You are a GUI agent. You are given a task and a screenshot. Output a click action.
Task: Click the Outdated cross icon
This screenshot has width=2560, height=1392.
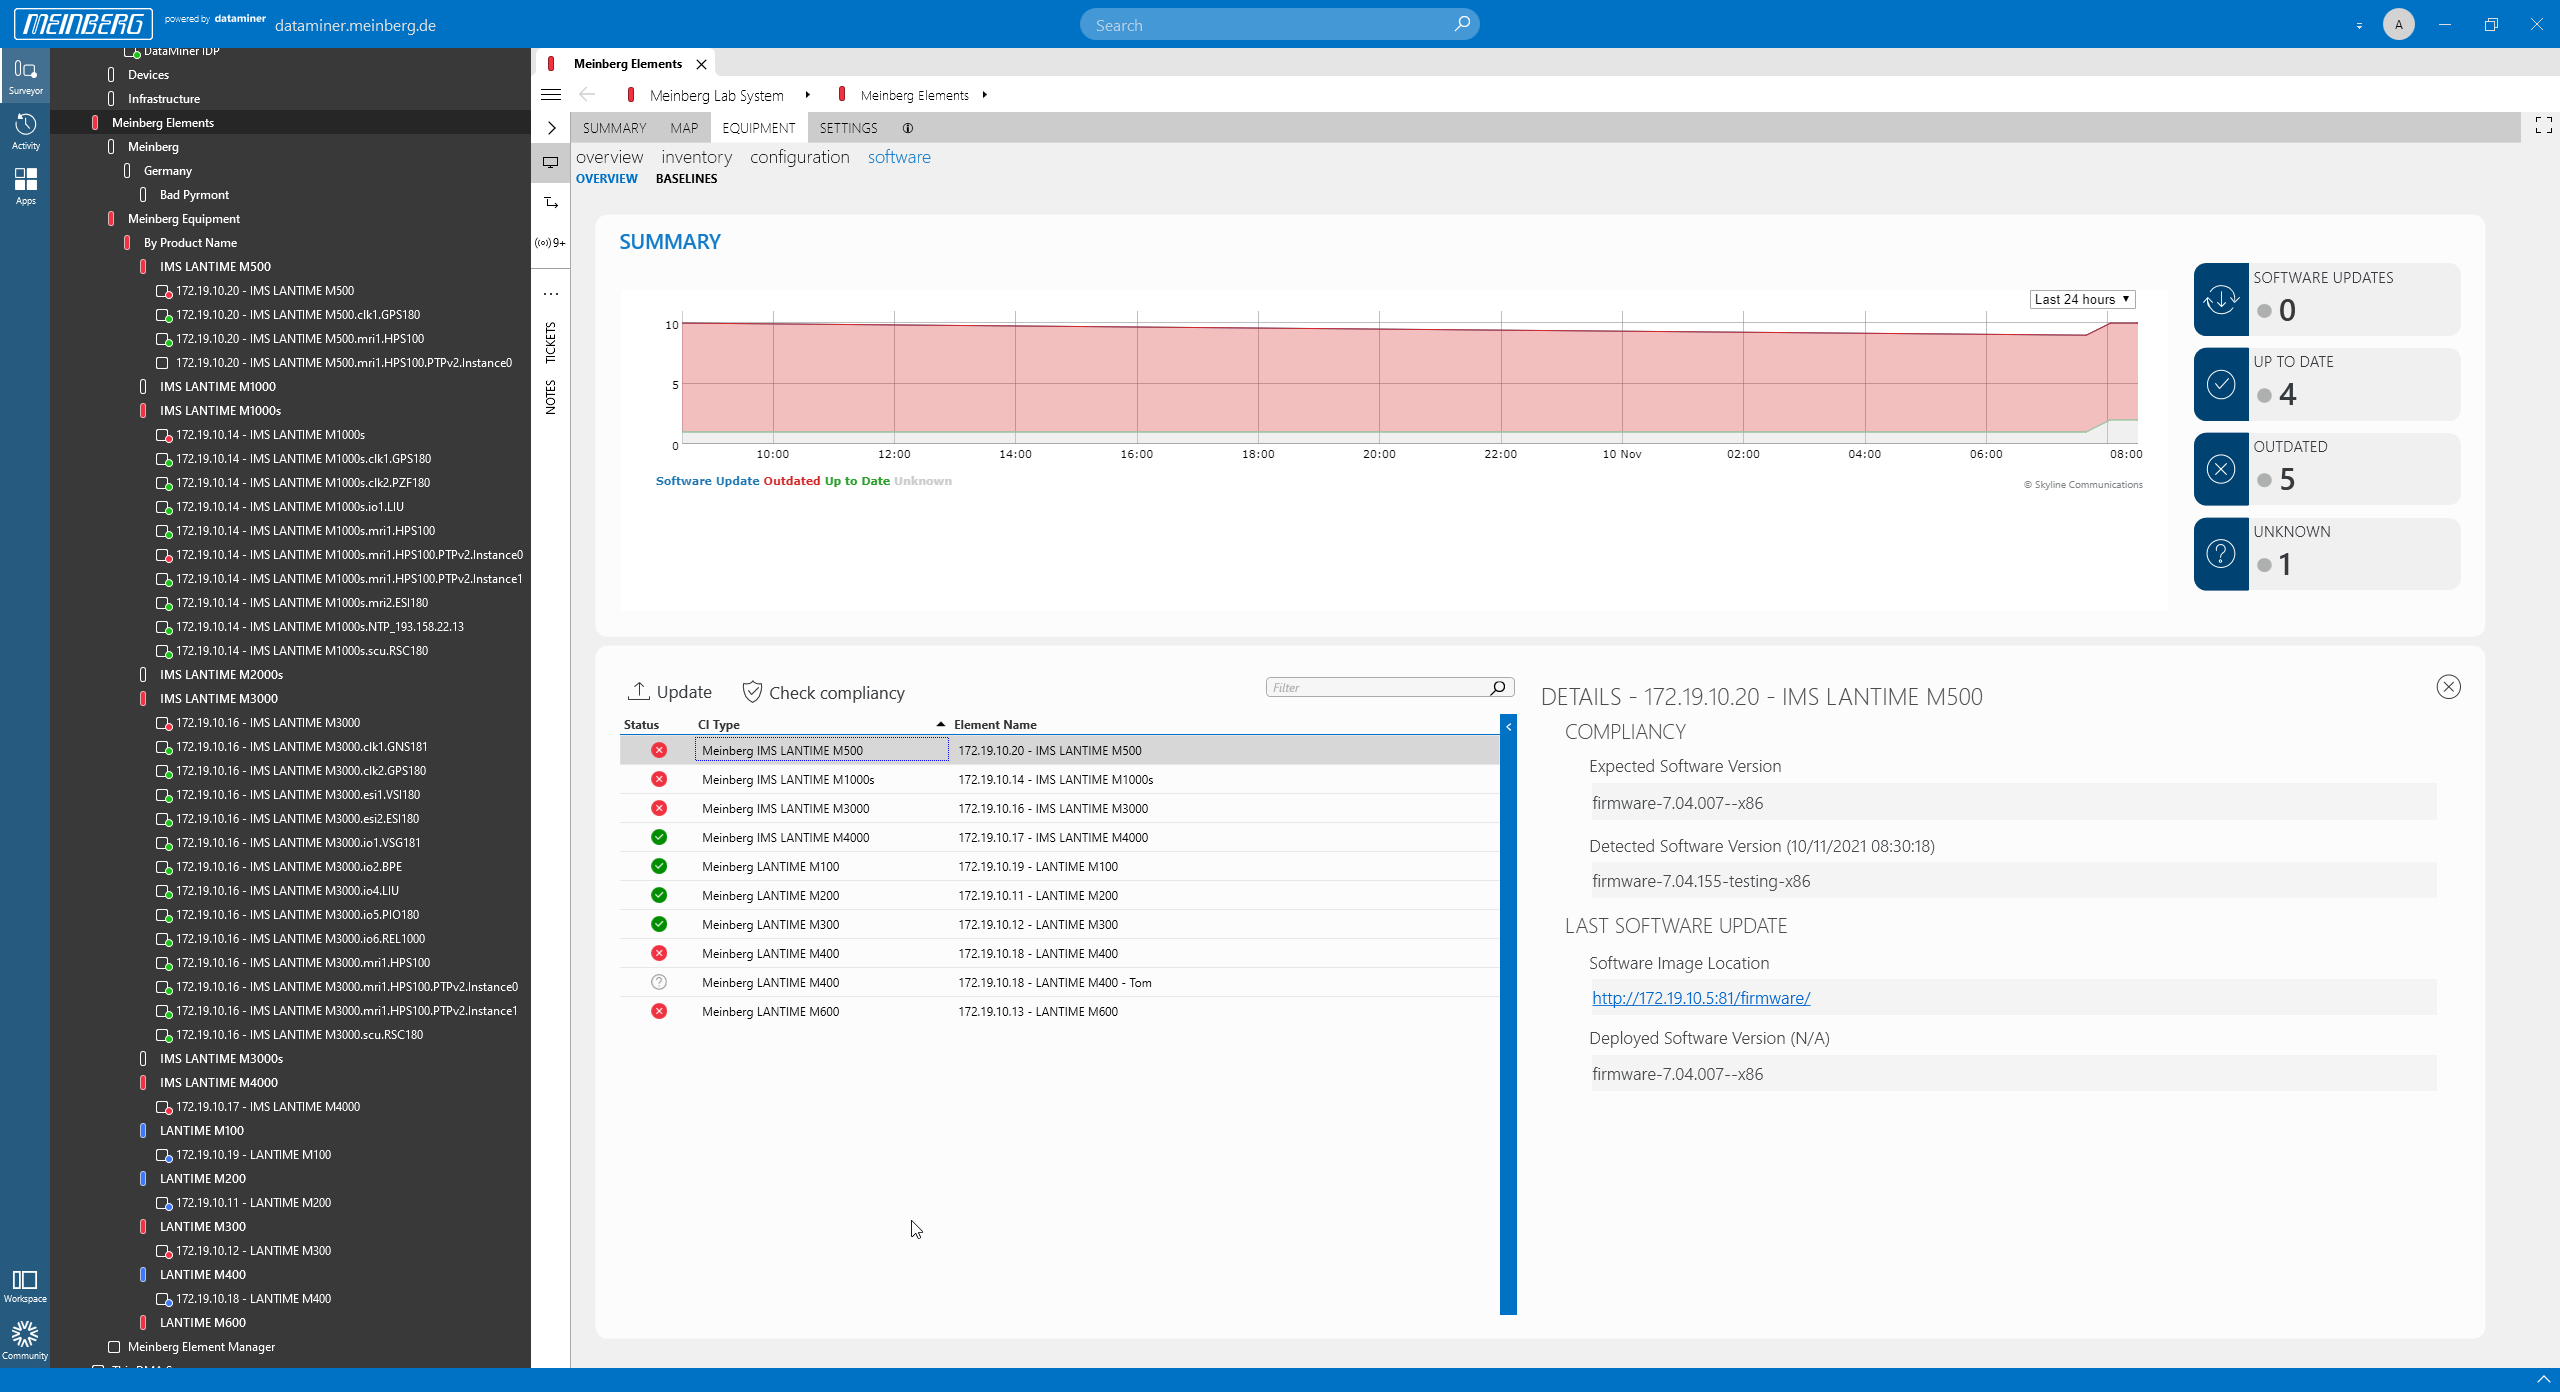pyautogui.click(x=2221, y=469)
